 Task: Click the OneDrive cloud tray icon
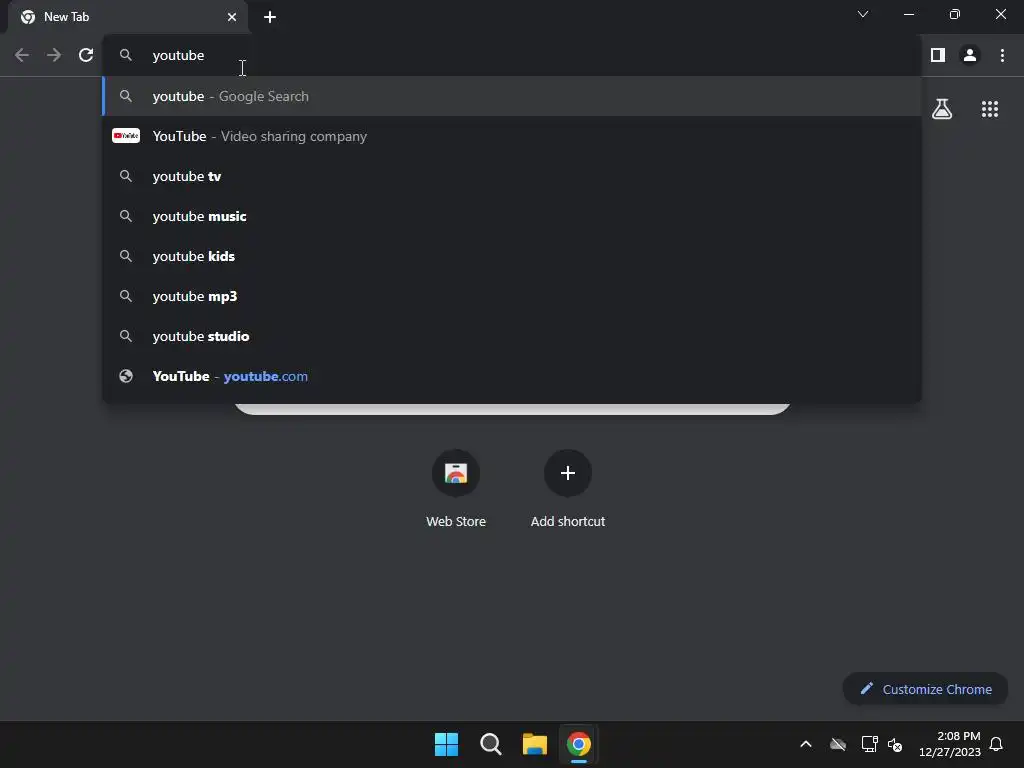(x=838, y=744)
